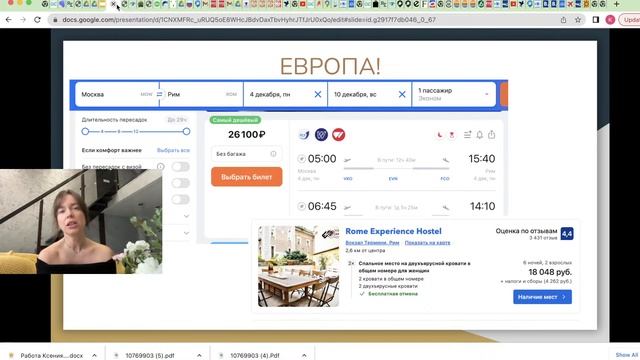
Task: Click the 05:00 departure time
Action: click(x=322, y=159)
